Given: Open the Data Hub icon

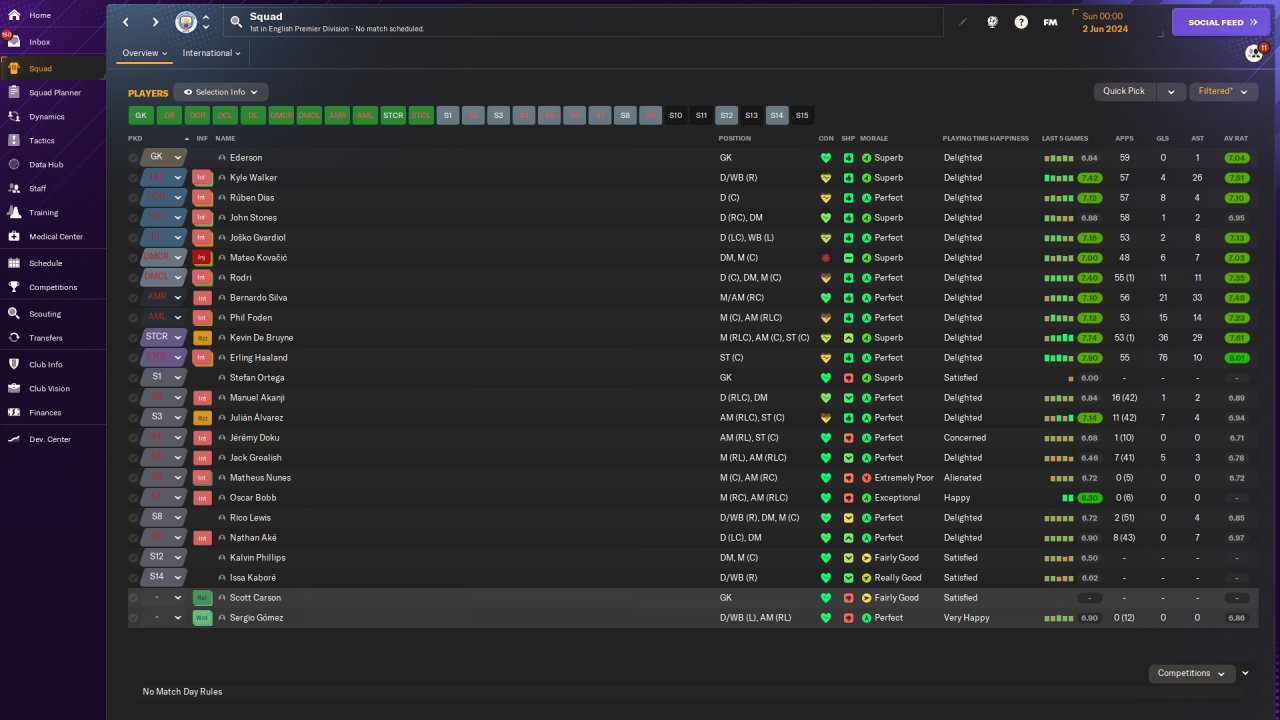Looking at the screenshot, I should point(14,165).
